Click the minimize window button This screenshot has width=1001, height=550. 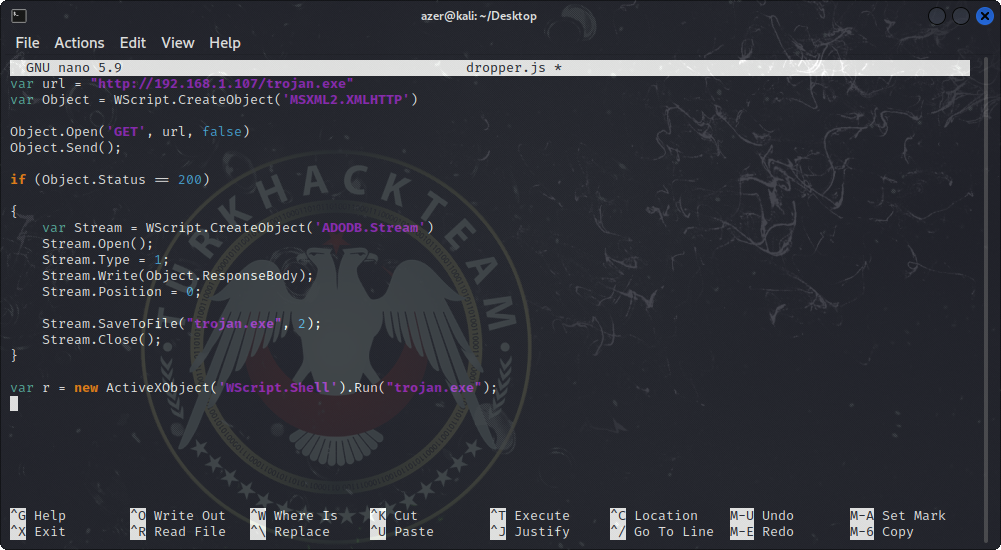pyautogui.click(x=937, y=16)
